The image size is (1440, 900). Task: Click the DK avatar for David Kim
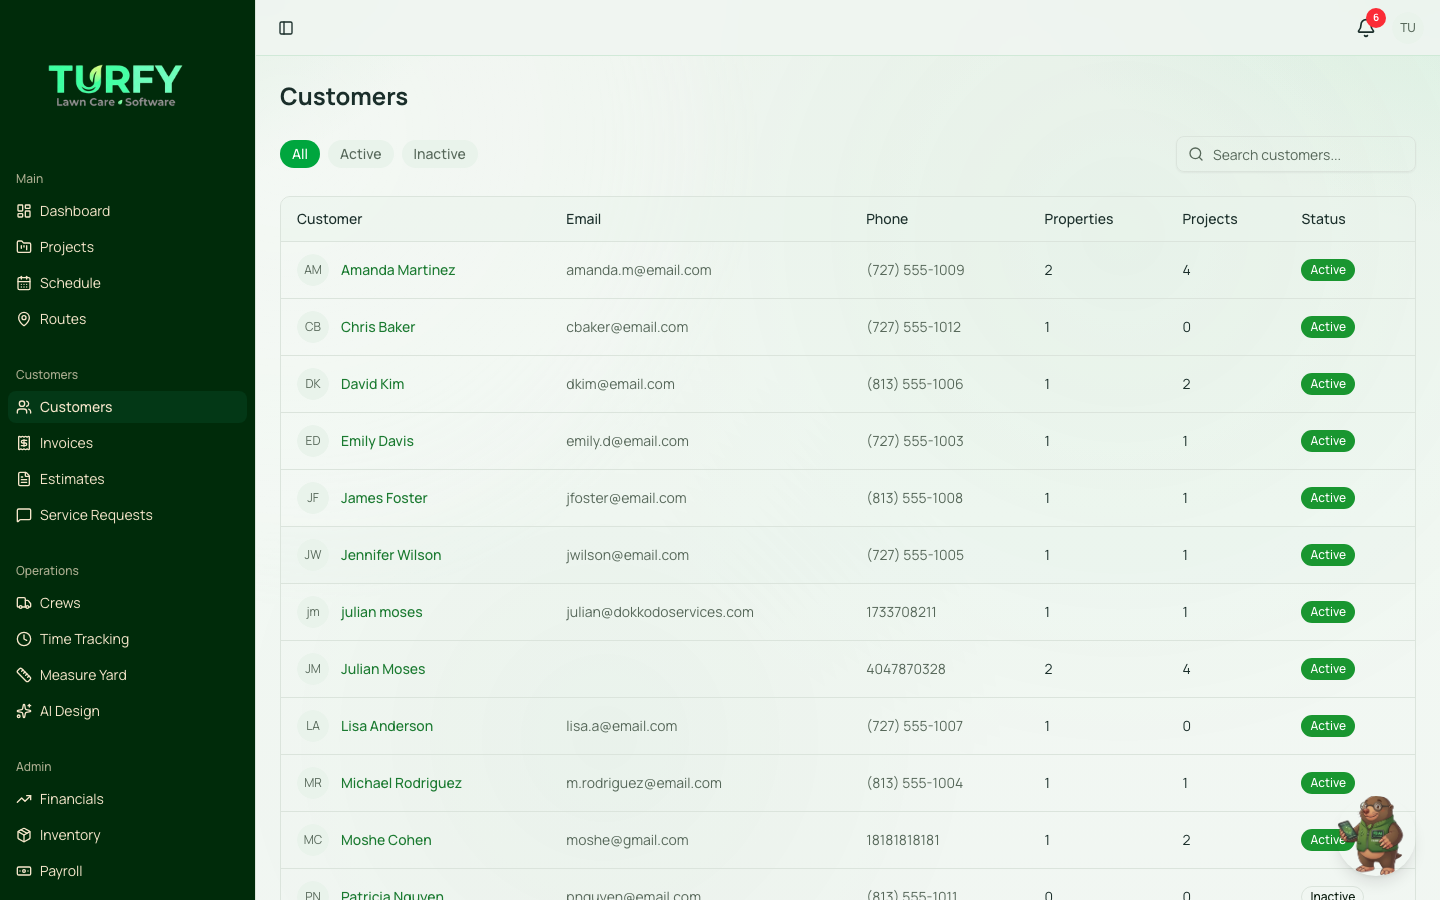(x=313, y=384)
